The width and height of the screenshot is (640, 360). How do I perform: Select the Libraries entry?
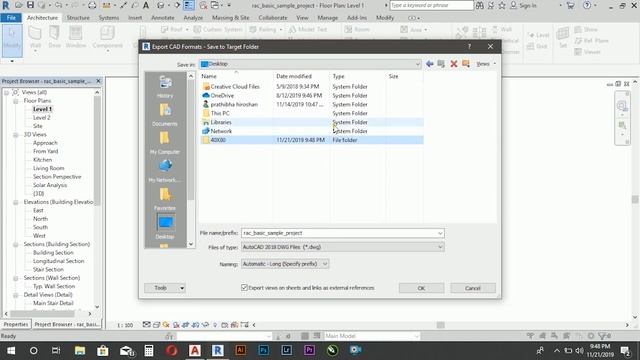[x=312, y=122]
